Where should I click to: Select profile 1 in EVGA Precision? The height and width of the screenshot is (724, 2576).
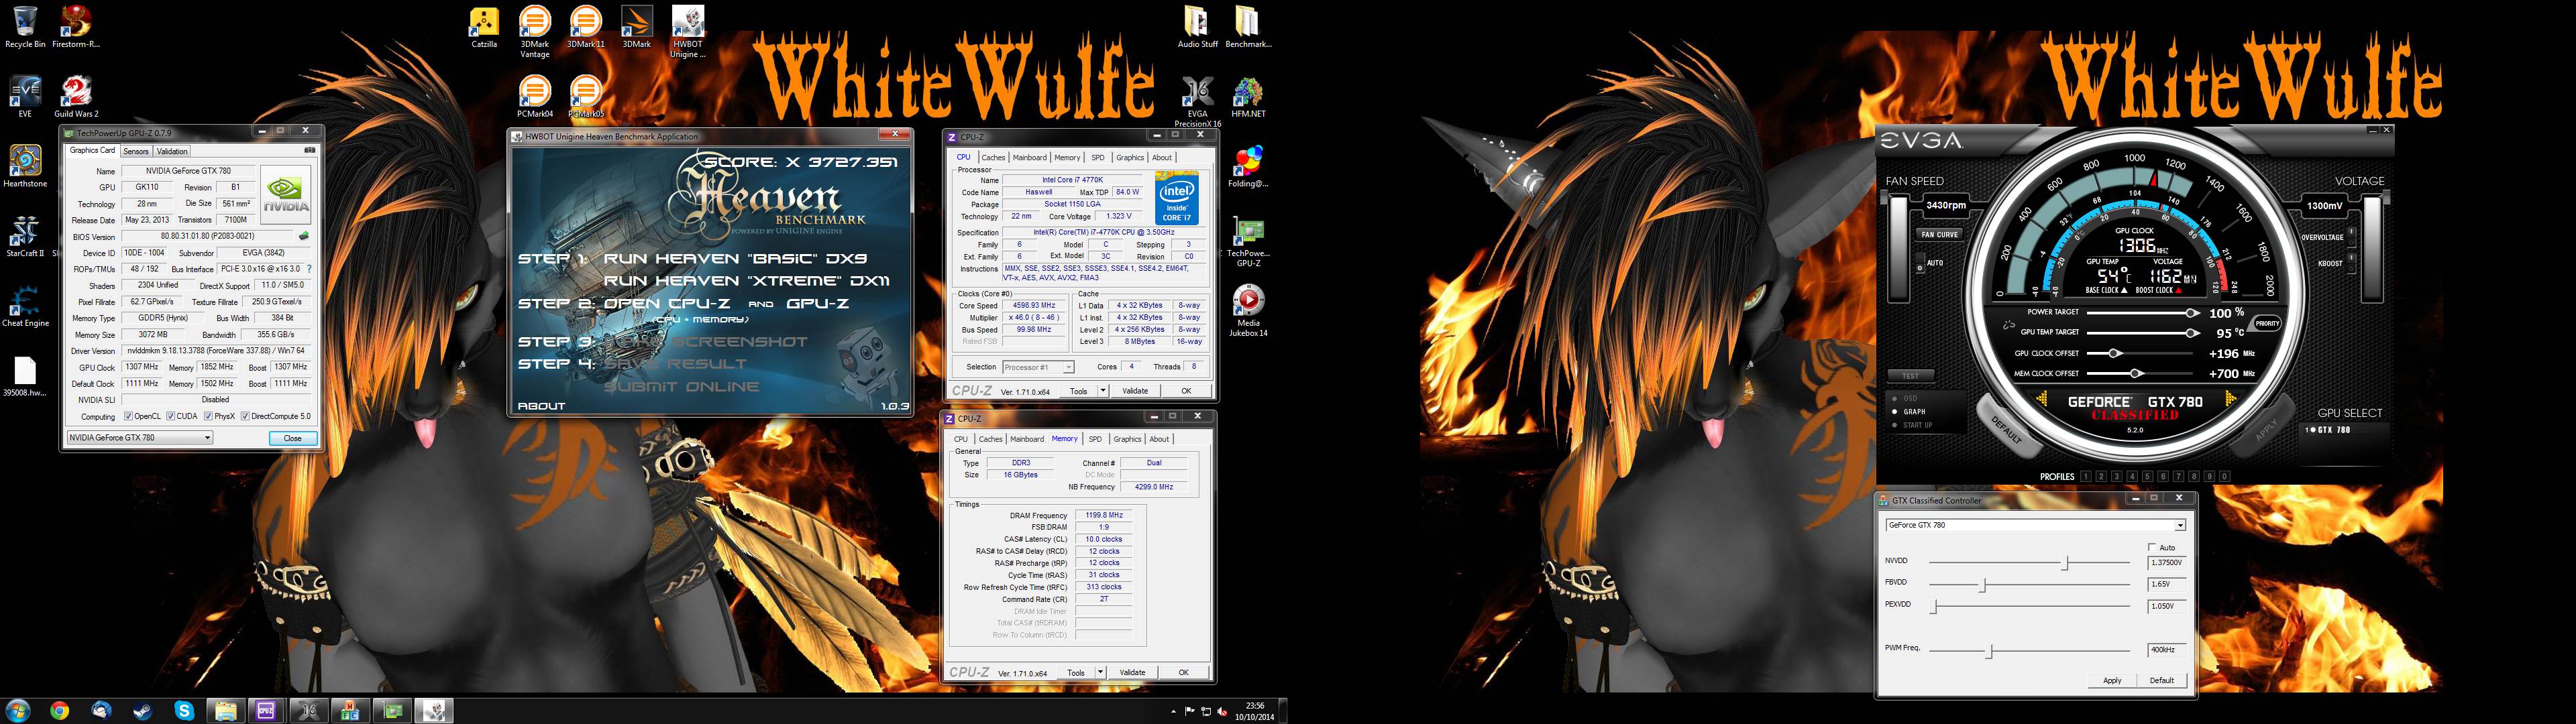point(2085,477)
